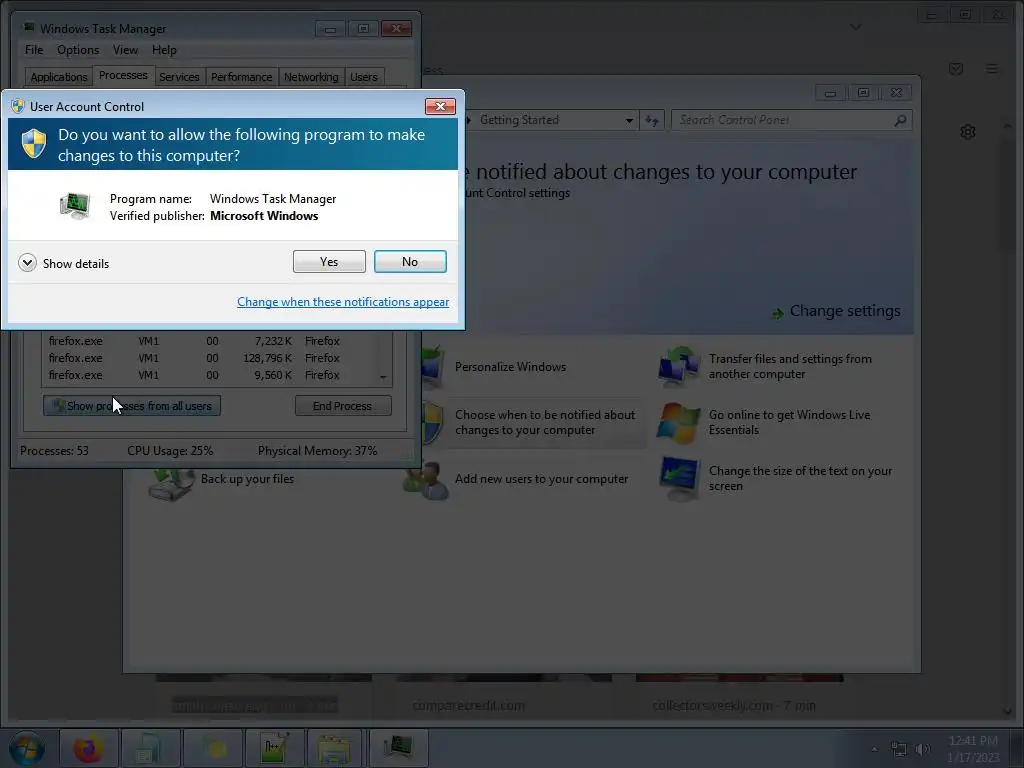Click the volume speaker tray icon
The image size is (1024, 768).
(x=923, y=749)
